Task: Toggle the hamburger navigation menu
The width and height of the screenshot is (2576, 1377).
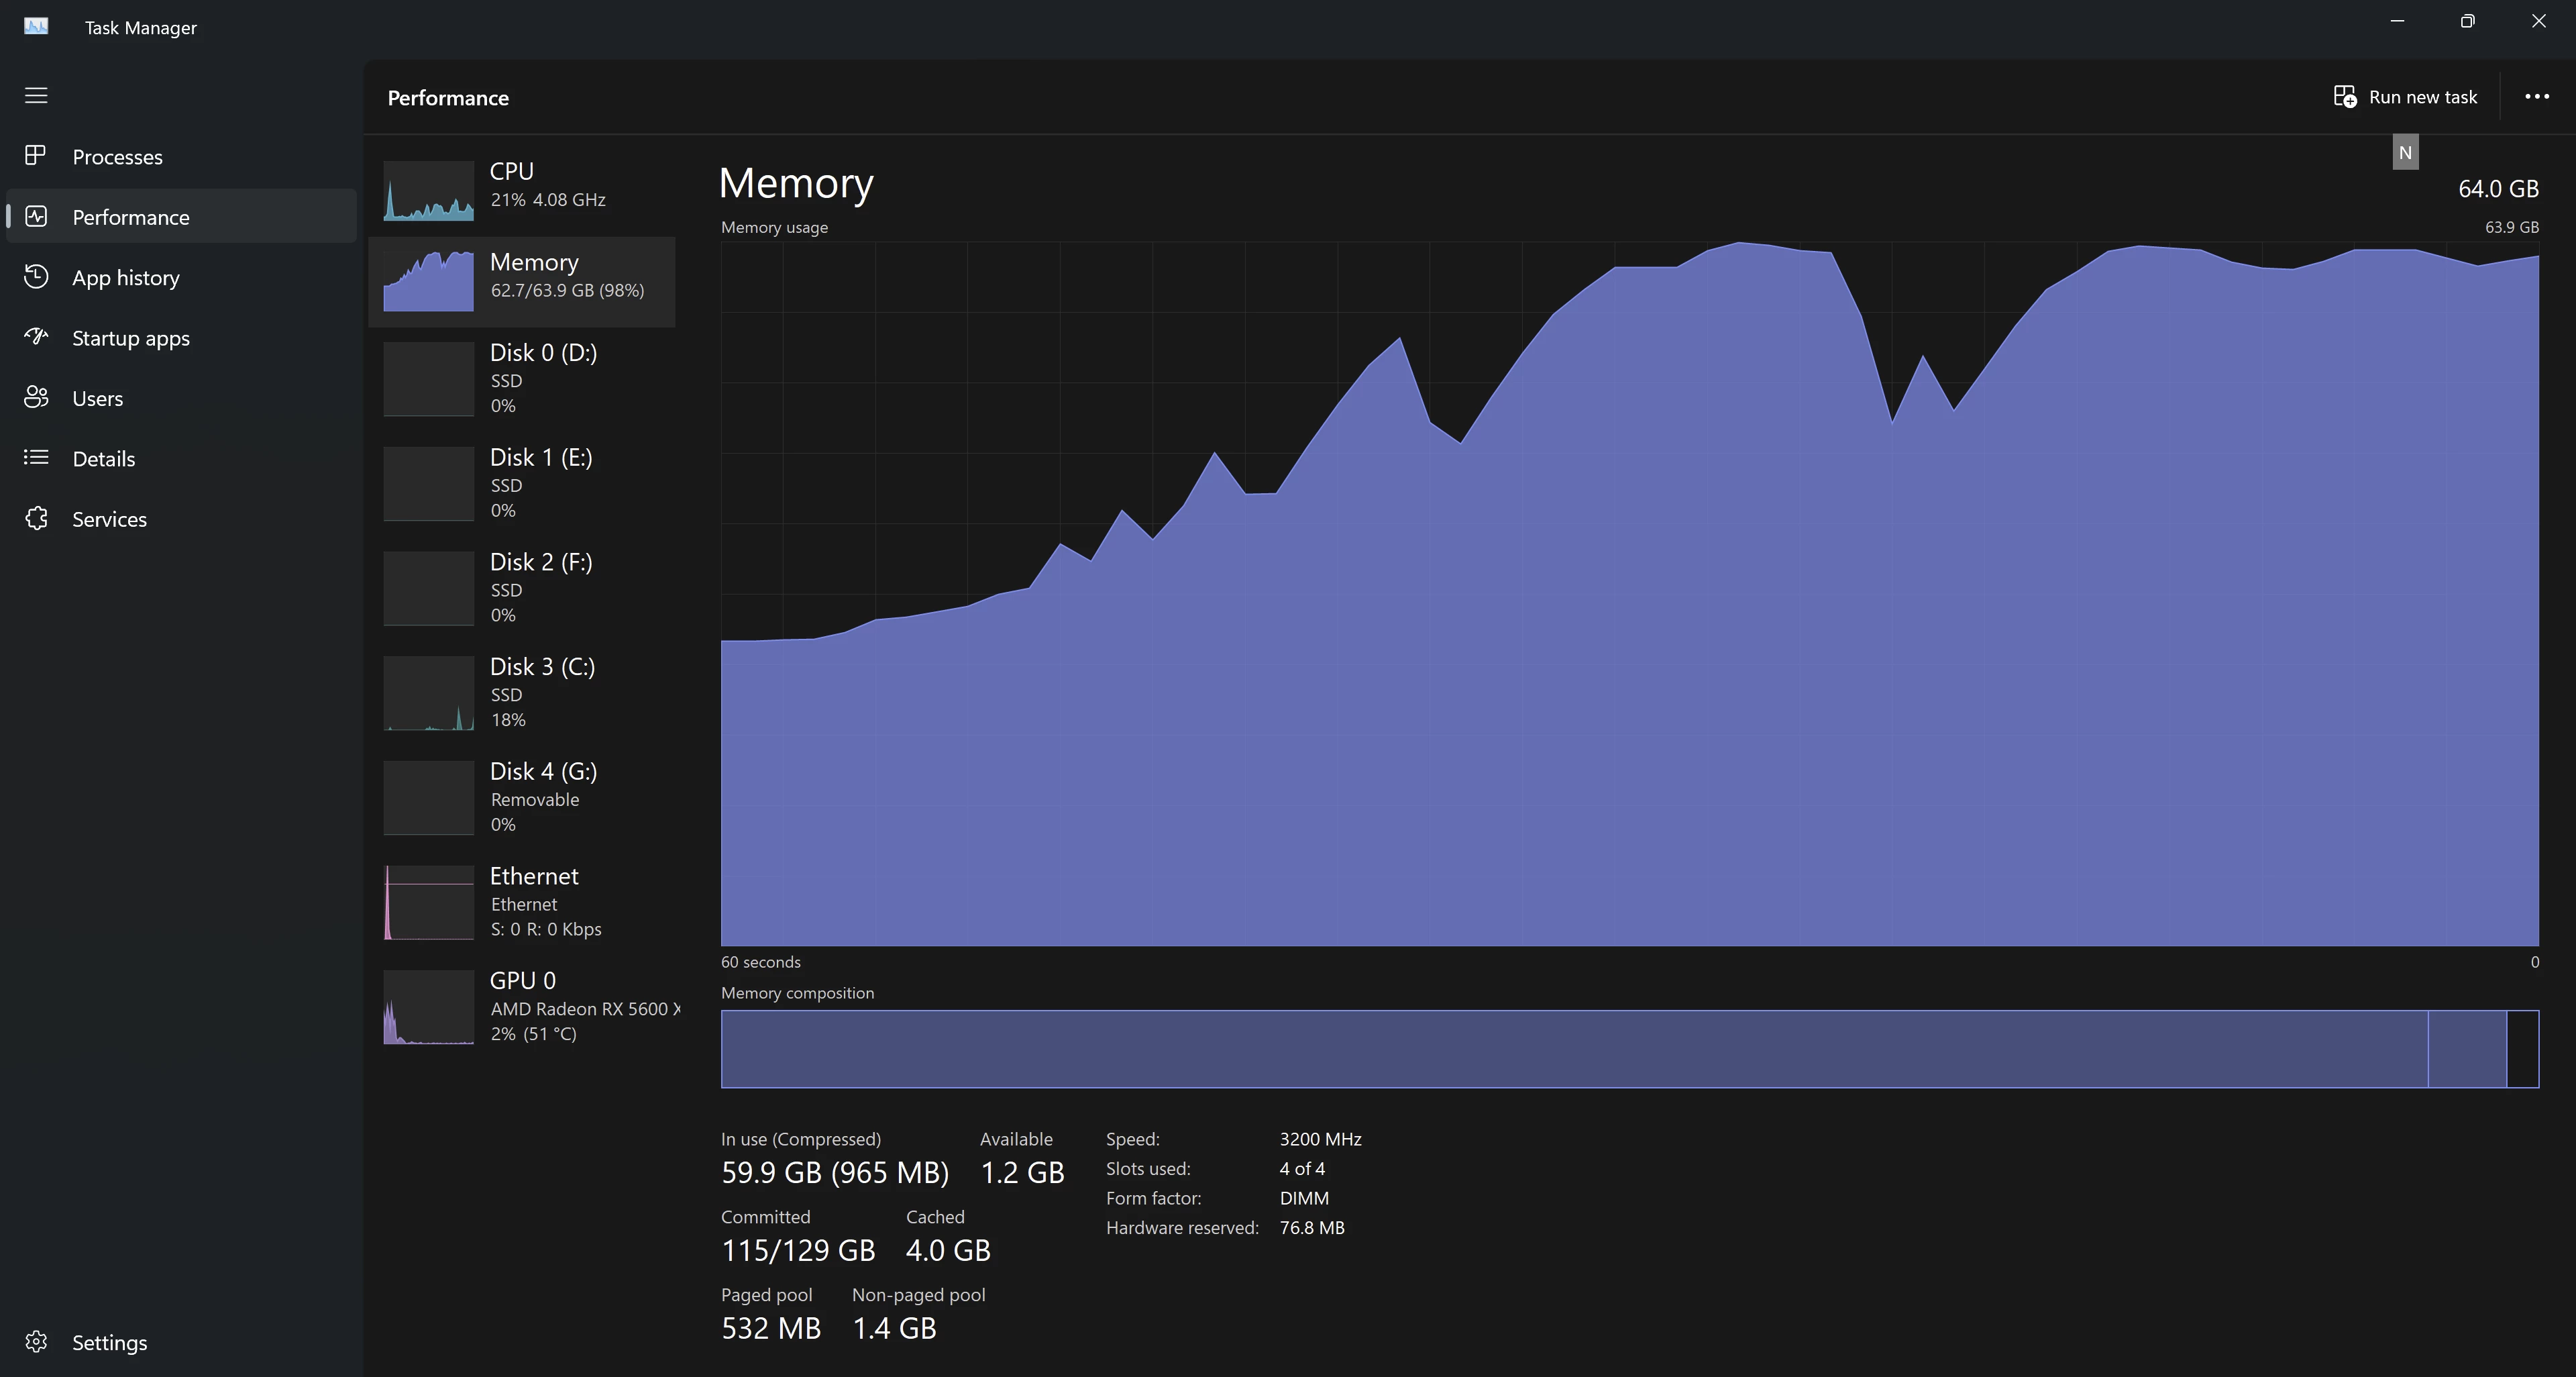Action: (x=36, y=95)
